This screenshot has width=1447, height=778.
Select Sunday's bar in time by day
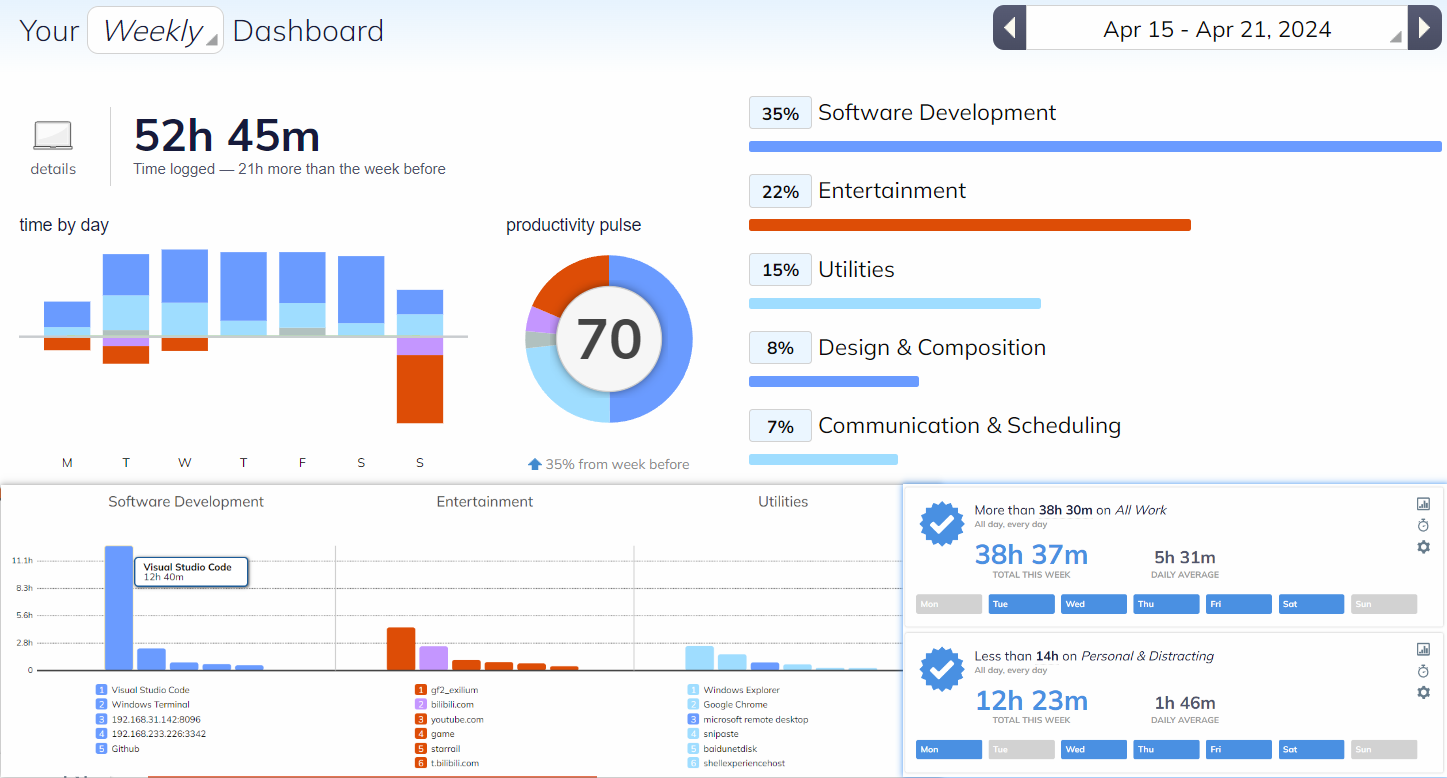[420, 356]
